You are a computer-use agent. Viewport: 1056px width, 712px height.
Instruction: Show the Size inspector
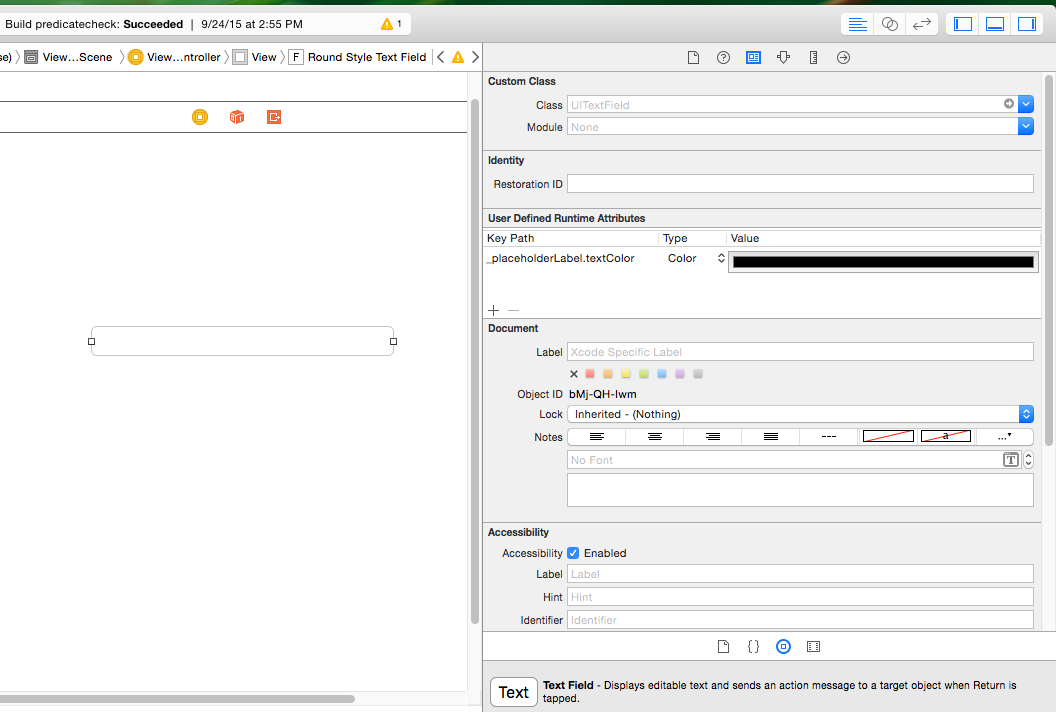point(813,58)
